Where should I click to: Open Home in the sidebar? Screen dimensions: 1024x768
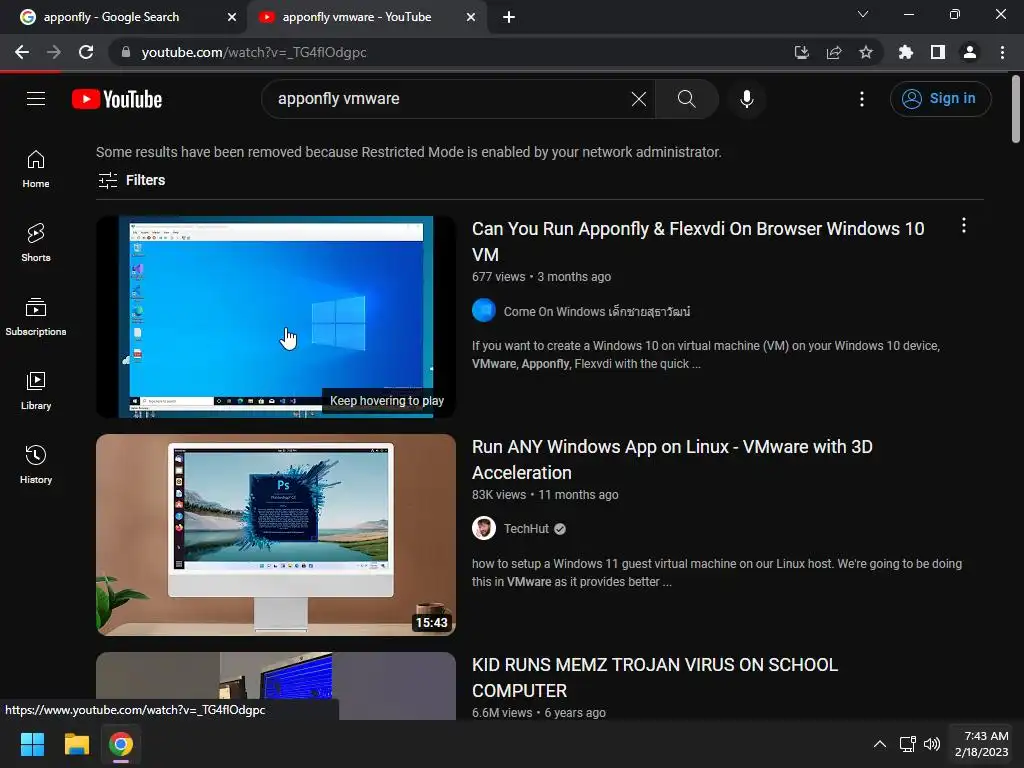tap(36, 168)
